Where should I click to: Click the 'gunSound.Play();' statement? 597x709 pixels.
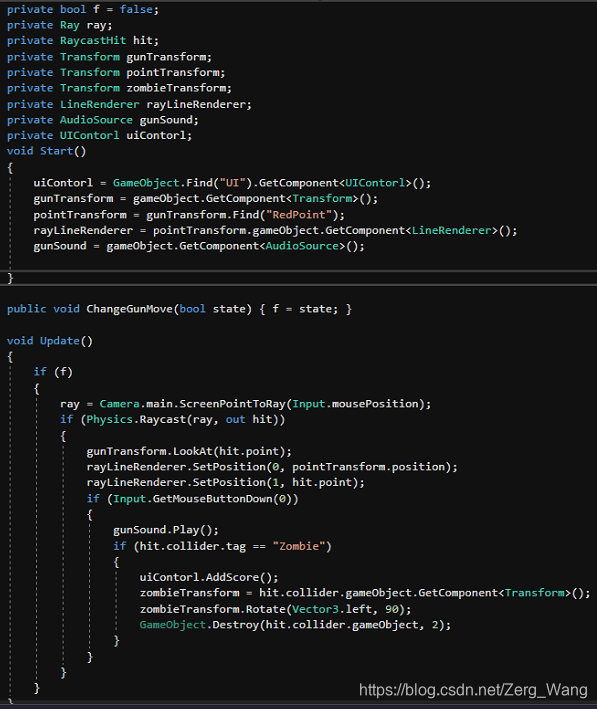[x=166, y=530]
